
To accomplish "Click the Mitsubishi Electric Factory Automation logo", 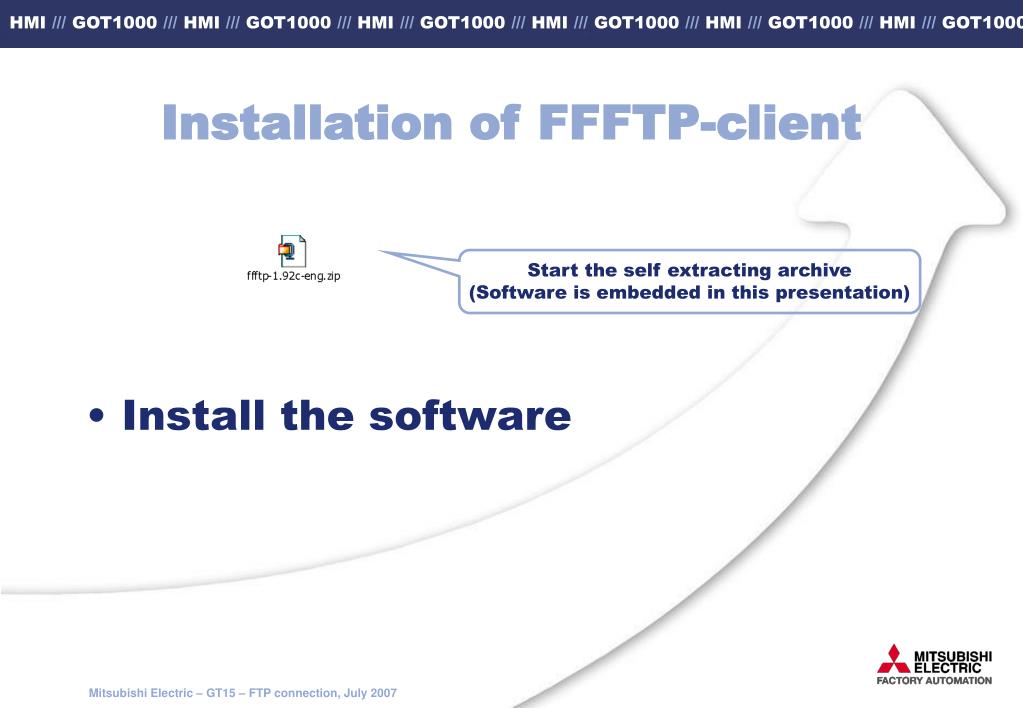I will point(934,664).
